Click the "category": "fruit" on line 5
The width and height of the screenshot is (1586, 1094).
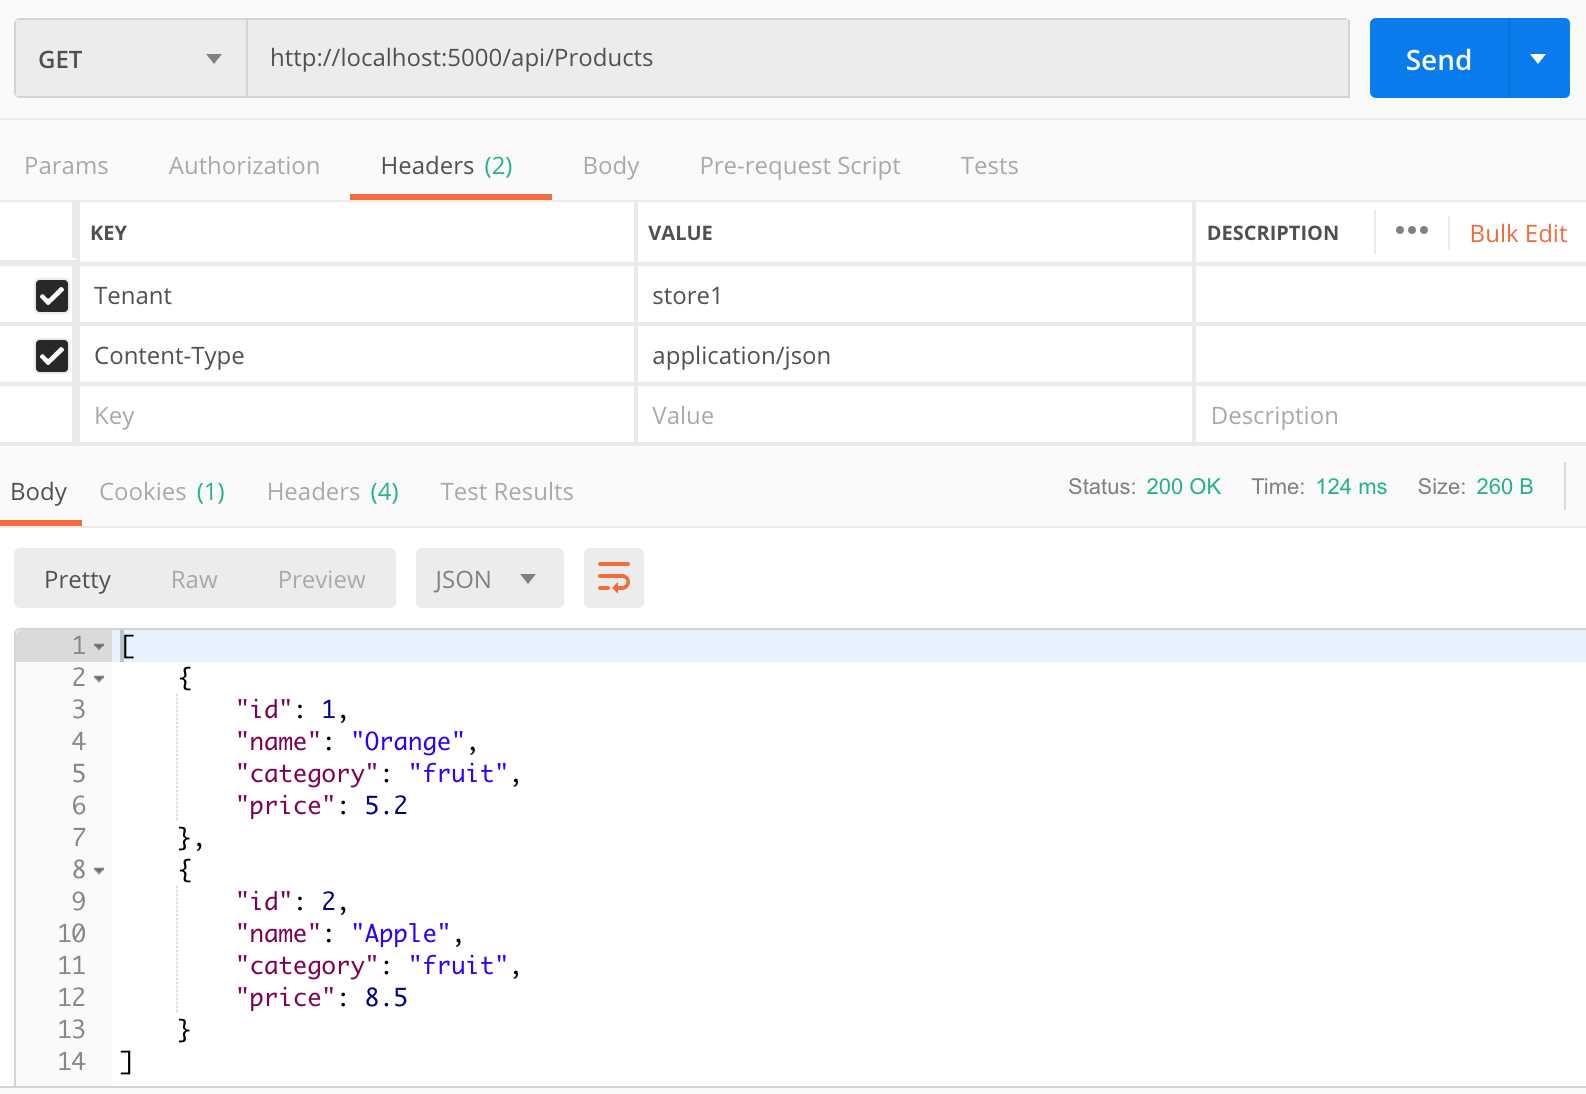[379, 774]
